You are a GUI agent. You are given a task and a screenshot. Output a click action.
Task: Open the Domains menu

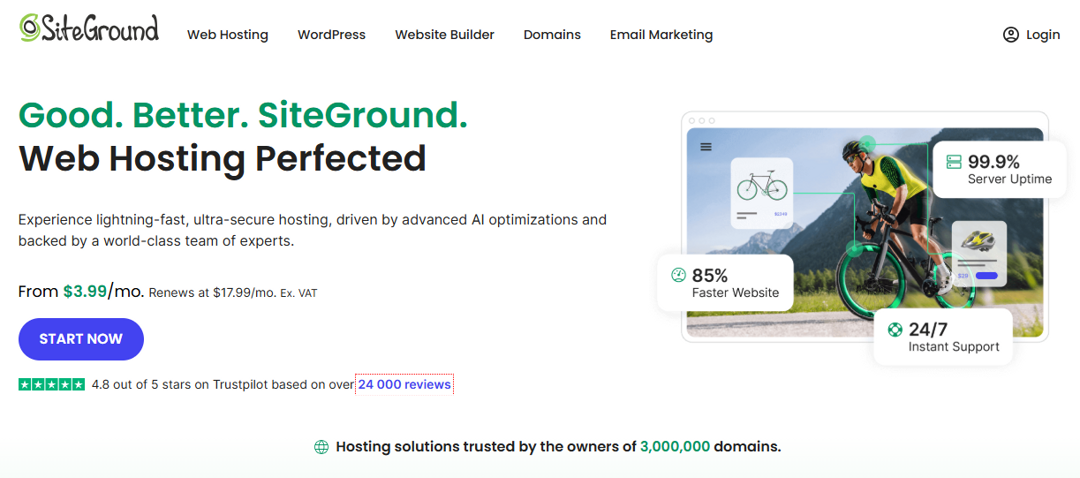tap(552, 35)
